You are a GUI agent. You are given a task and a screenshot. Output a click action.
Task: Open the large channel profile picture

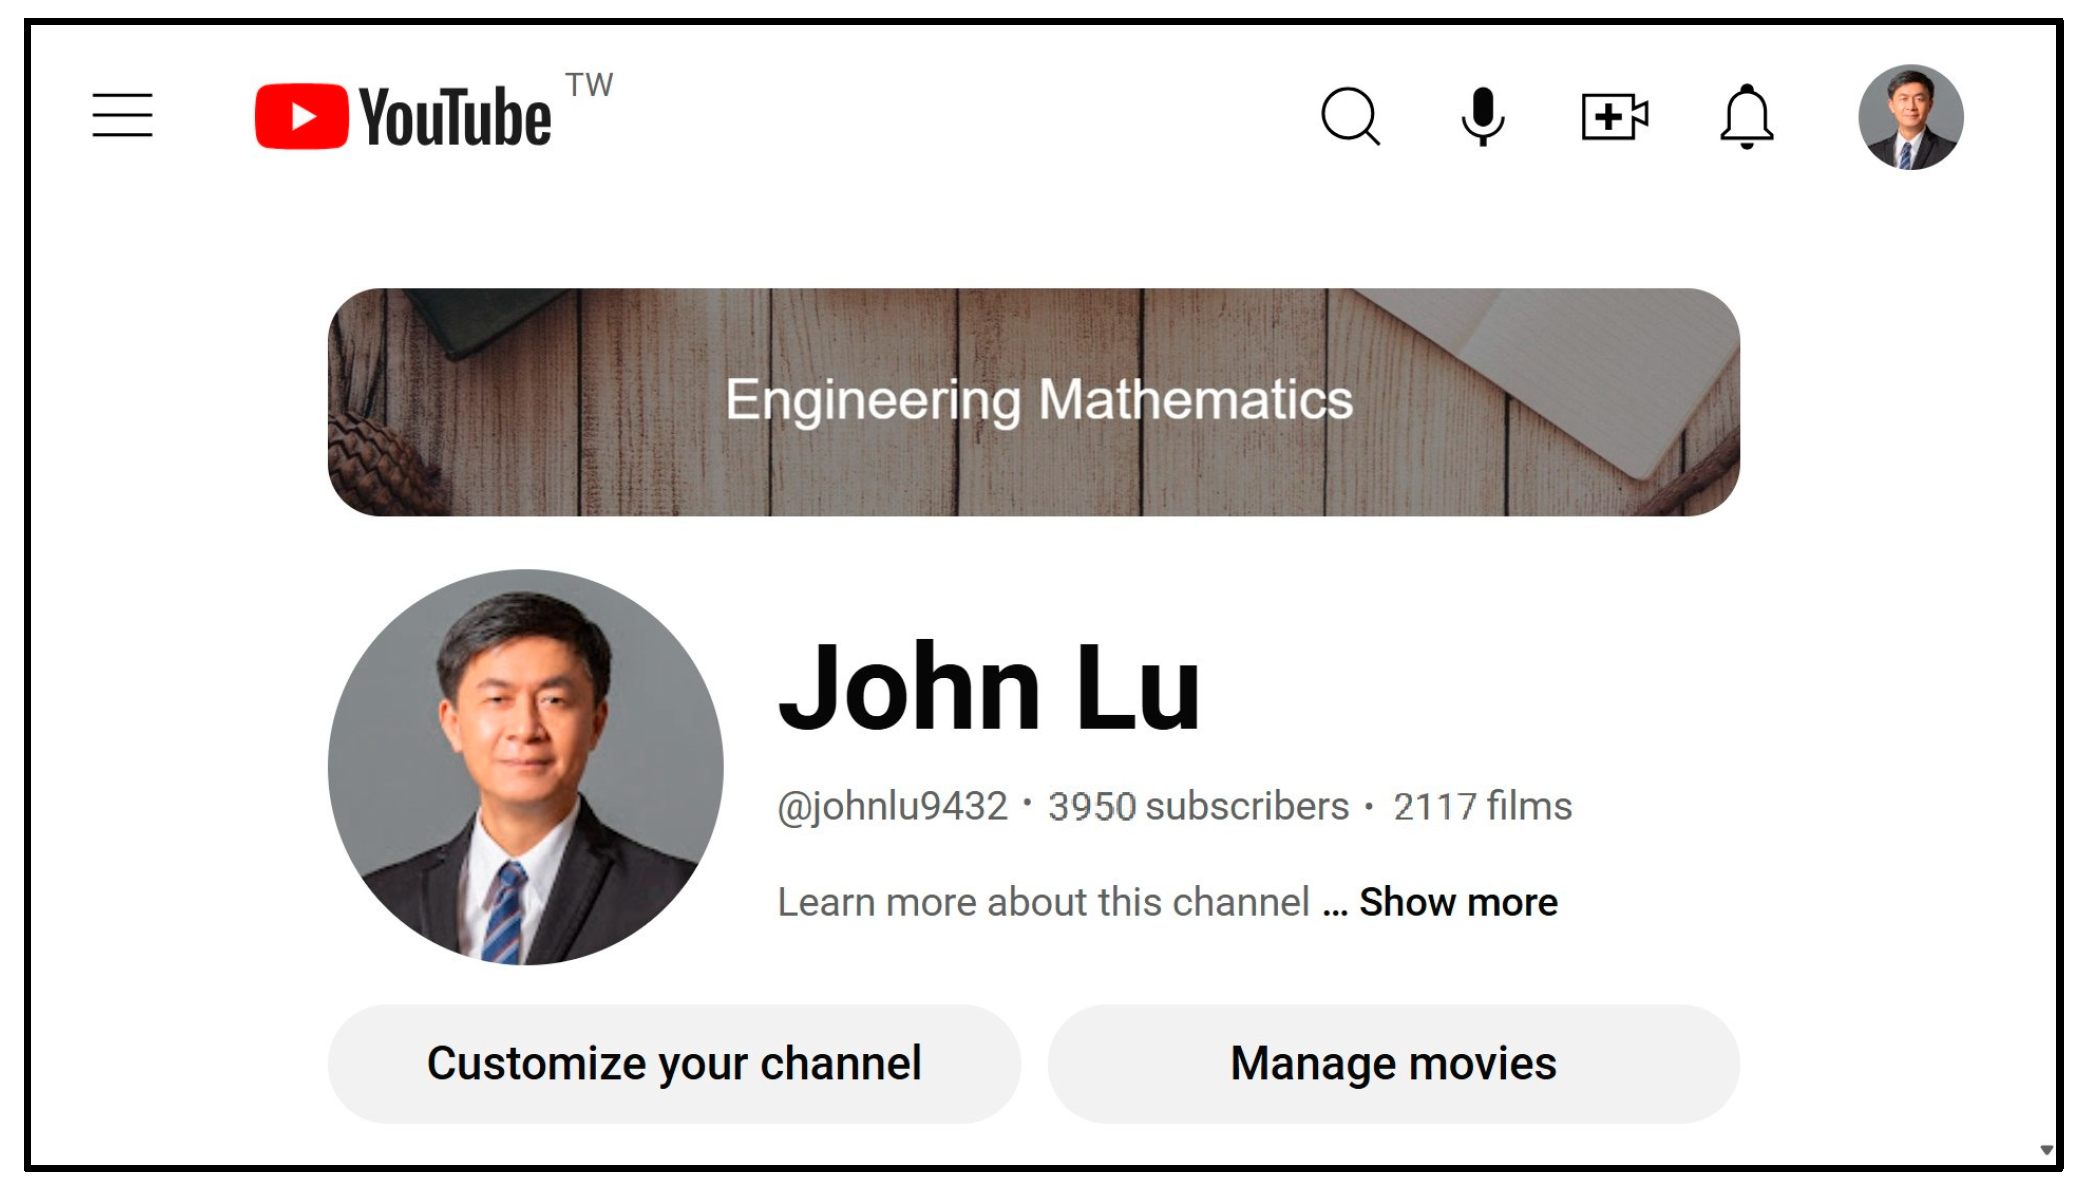(525, 767)
